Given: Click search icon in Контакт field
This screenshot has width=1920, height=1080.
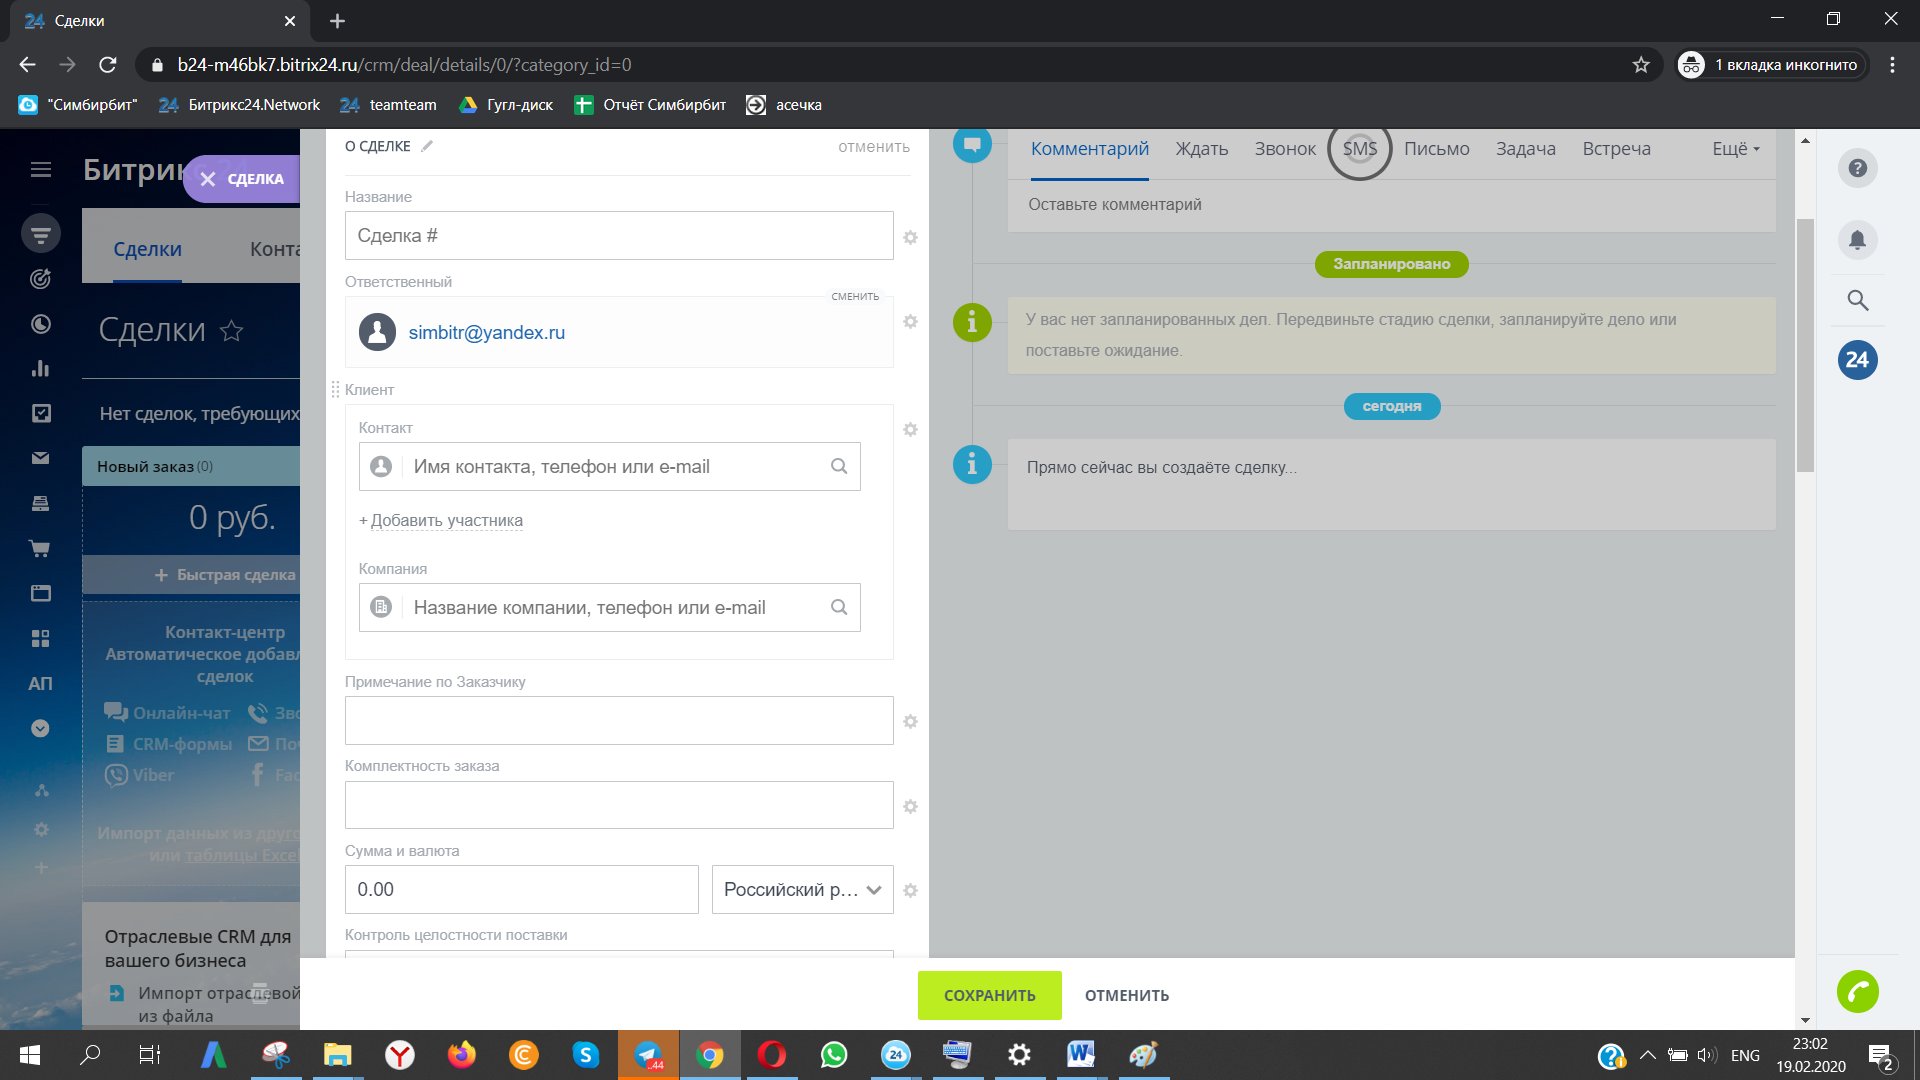Looking at the screenshot, I should (839, 466).
